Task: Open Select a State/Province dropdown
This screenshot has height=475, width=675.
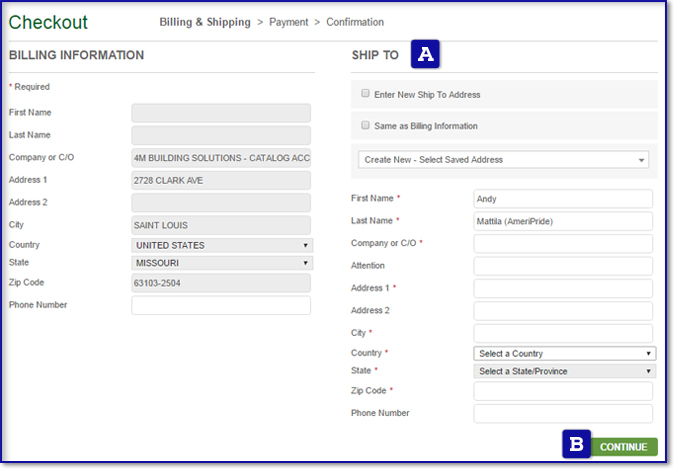Action: point(564,371)
